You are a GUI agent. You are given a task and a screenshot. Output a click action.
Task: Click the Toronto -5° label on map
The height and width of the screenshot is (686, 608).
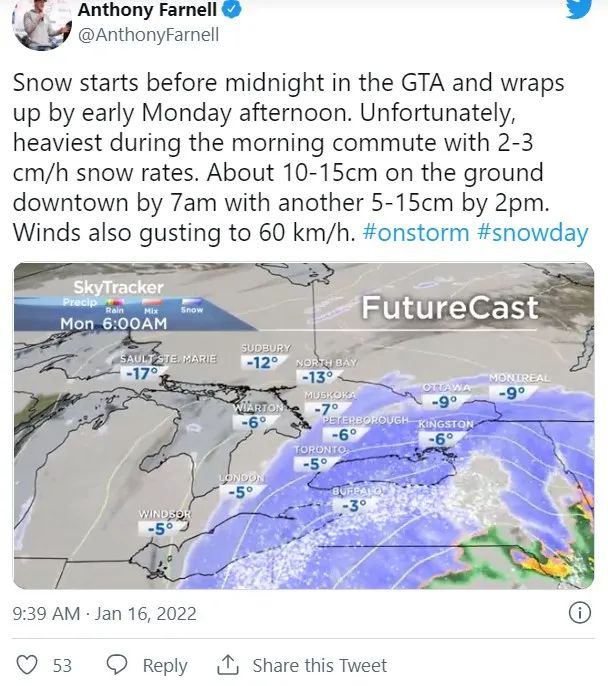[318, 458]
